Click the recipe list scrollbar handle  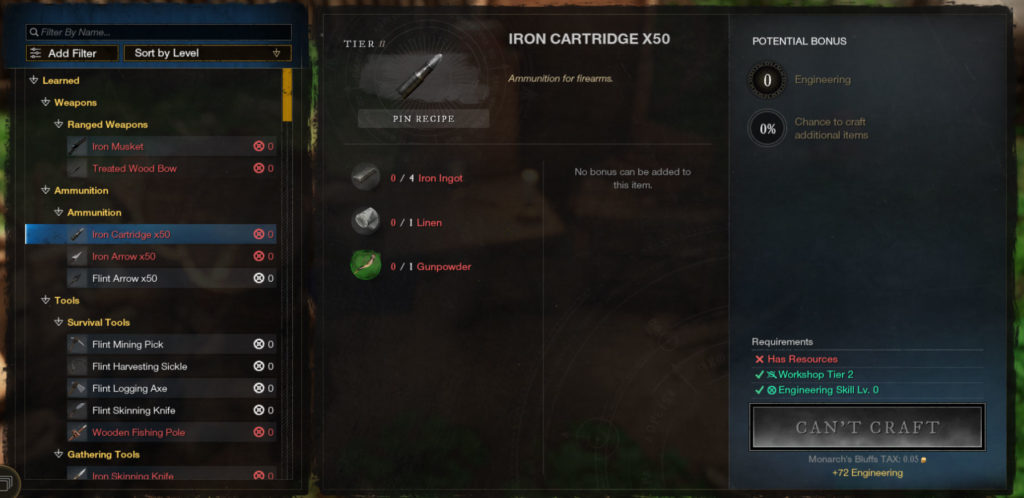tap(287, 95)
